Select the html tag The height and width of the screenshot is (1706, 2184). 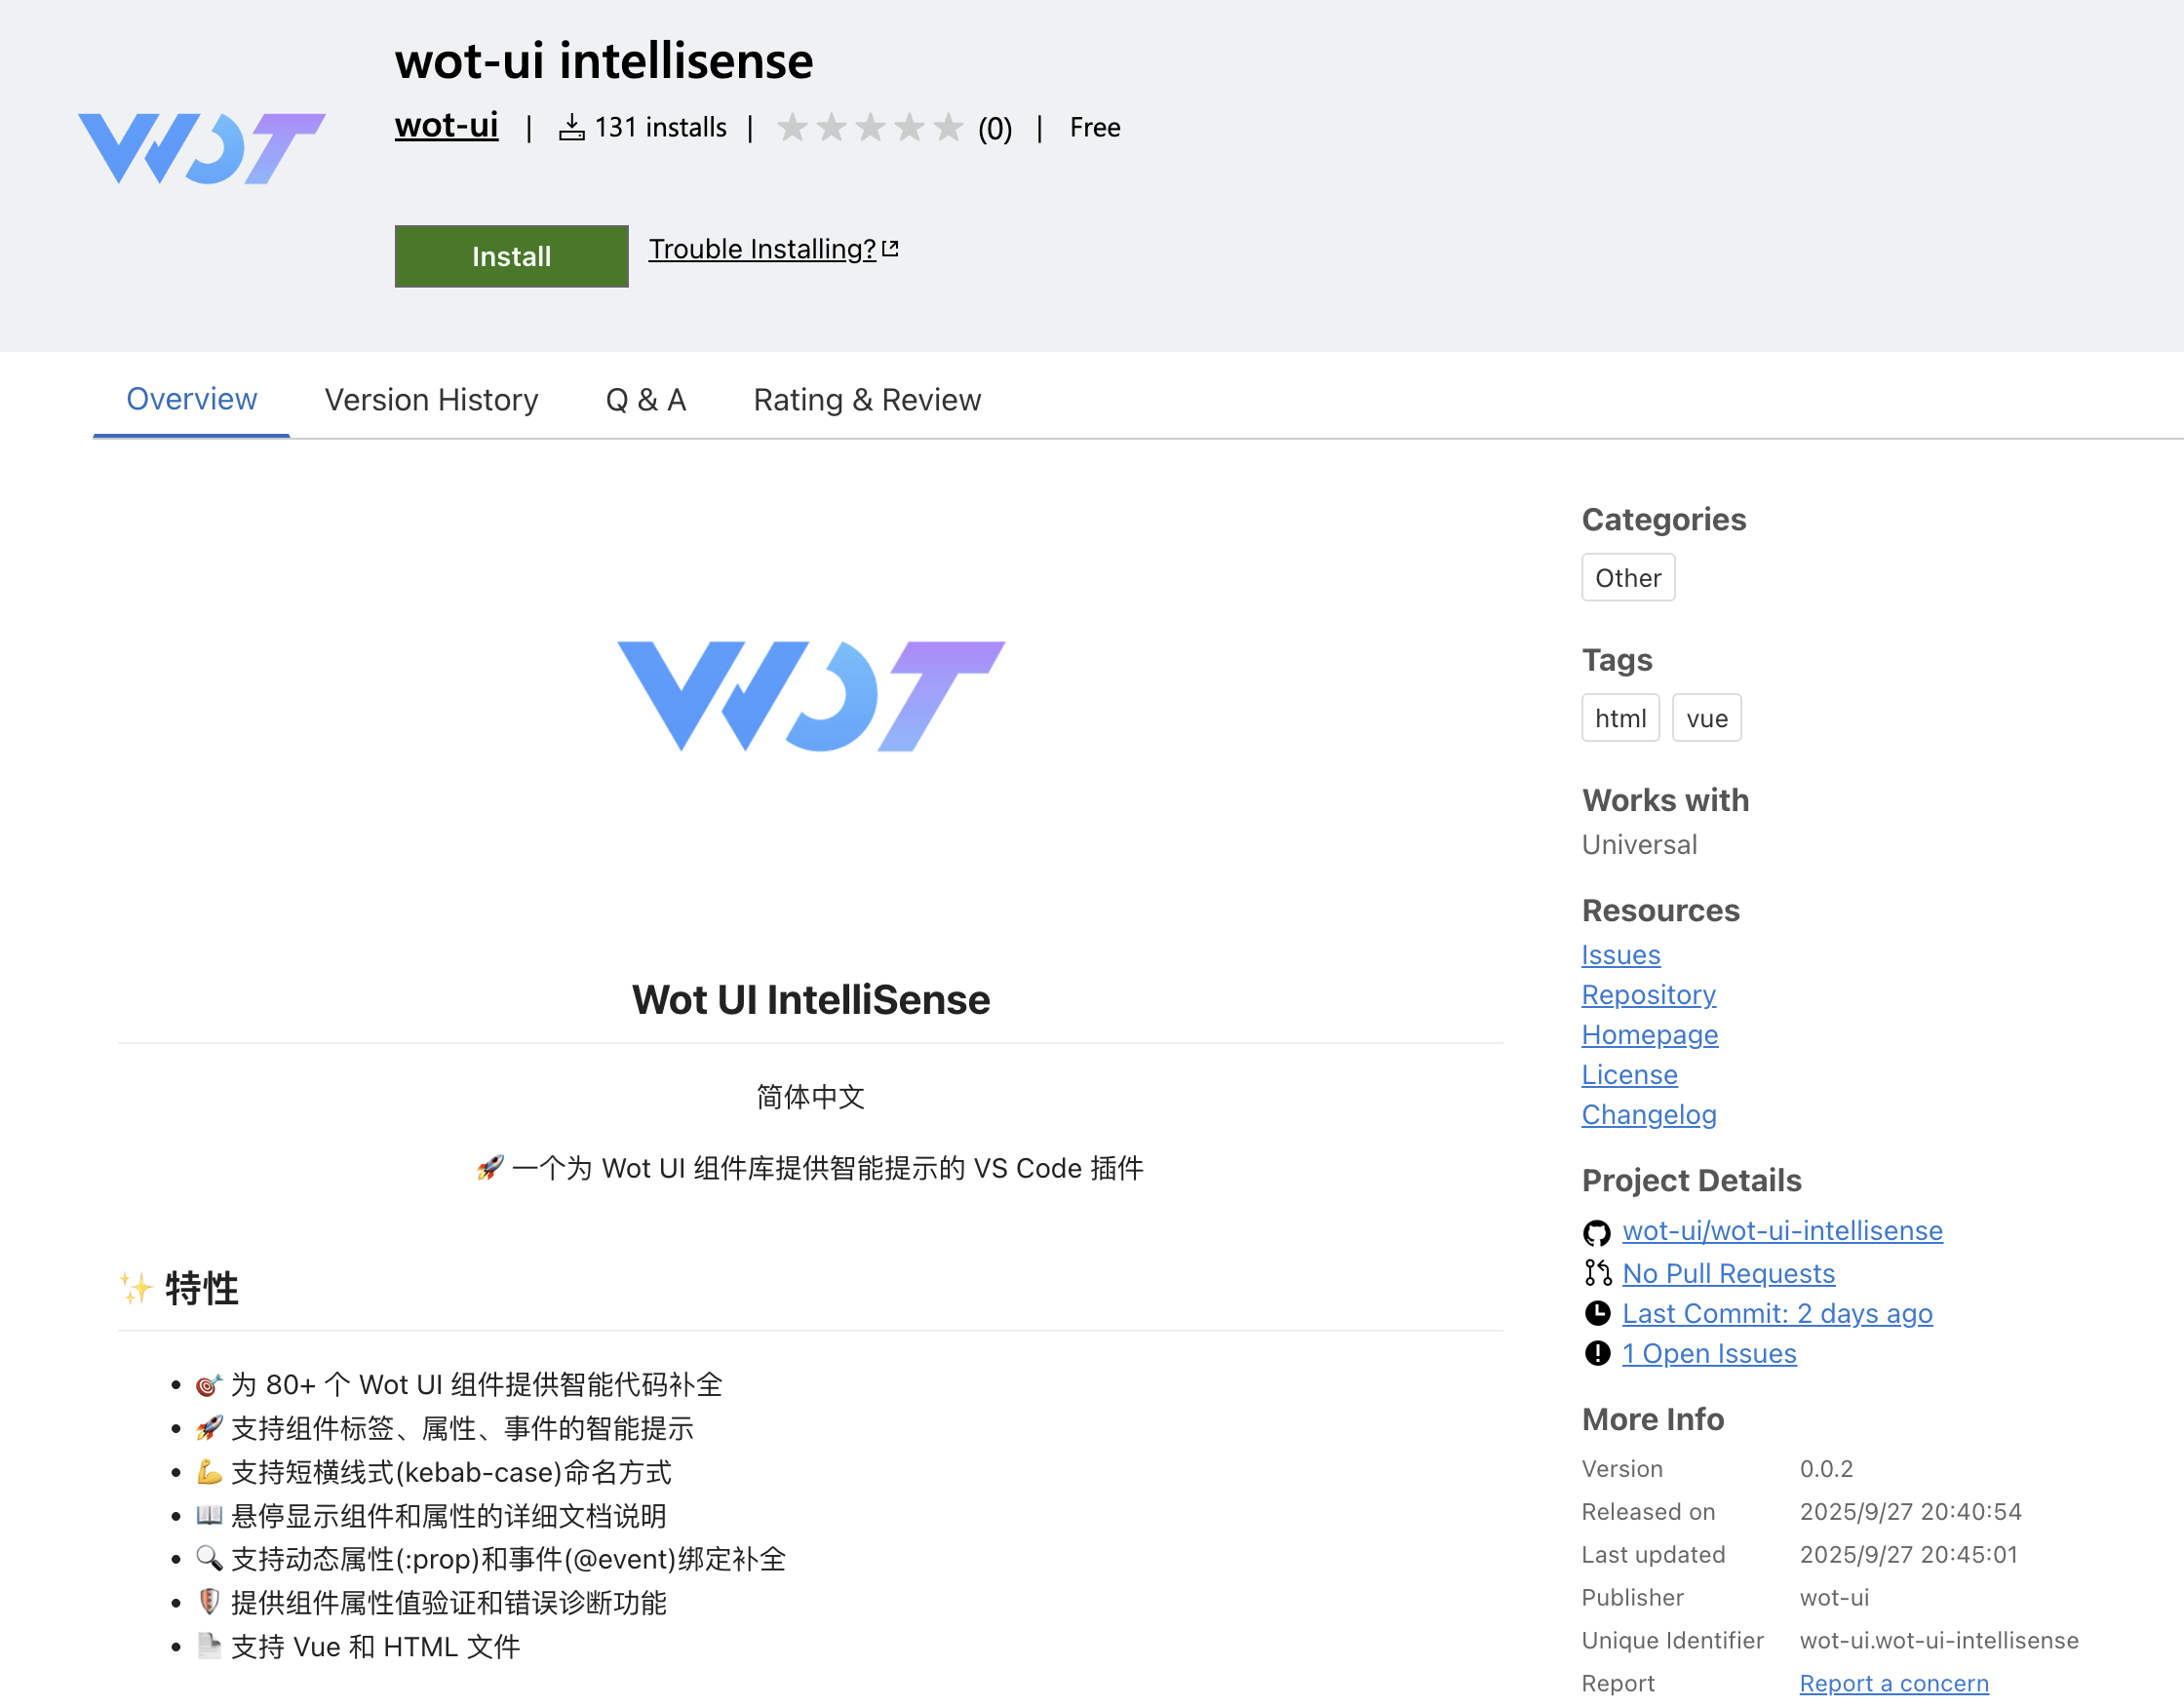[x=1620, y=718]
